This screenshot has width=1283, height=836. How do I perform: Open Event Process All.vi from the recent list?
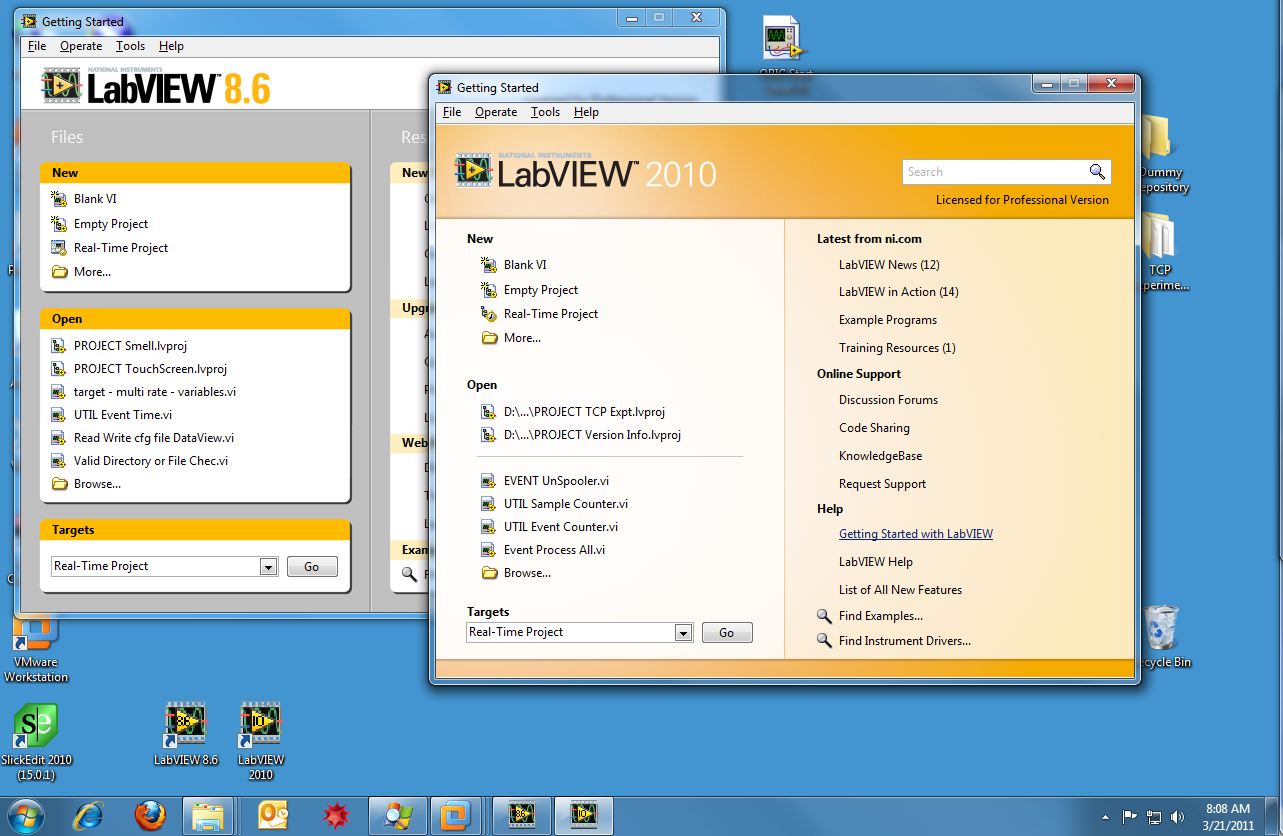554,550
